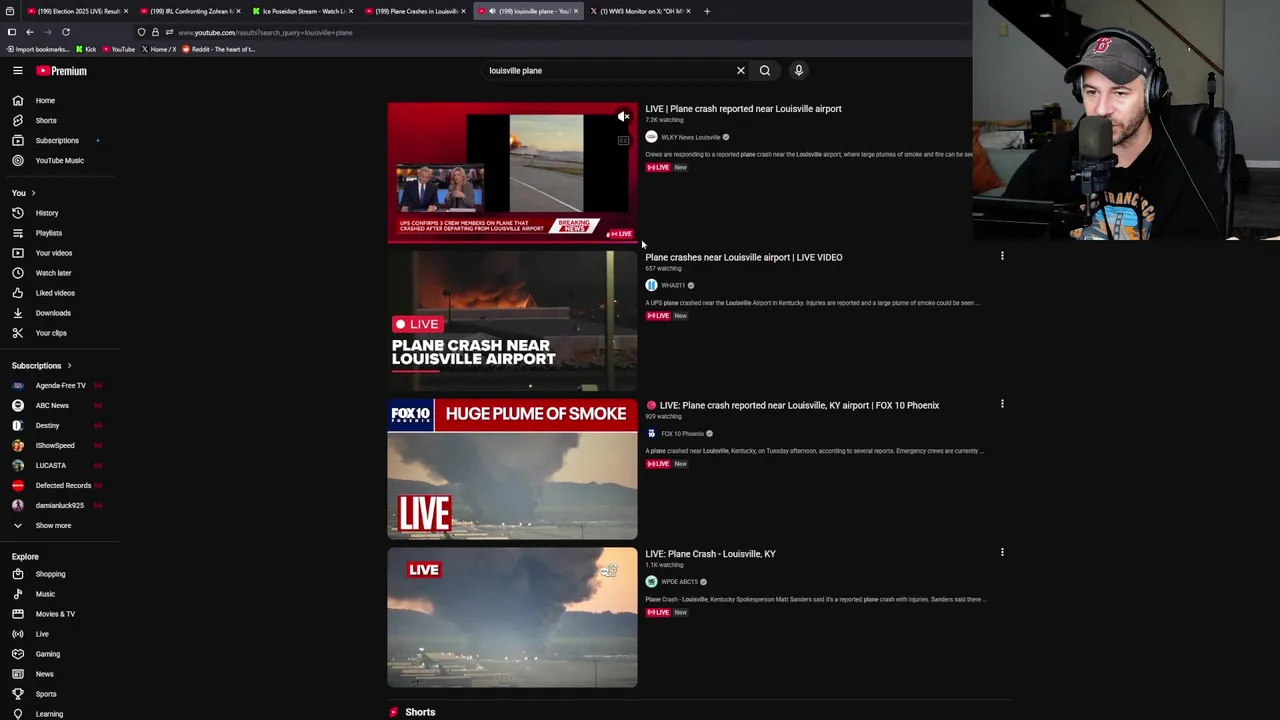1280x720 pixels.
Task: Toggle closed captions on WLKY preview
Action: 623,141
